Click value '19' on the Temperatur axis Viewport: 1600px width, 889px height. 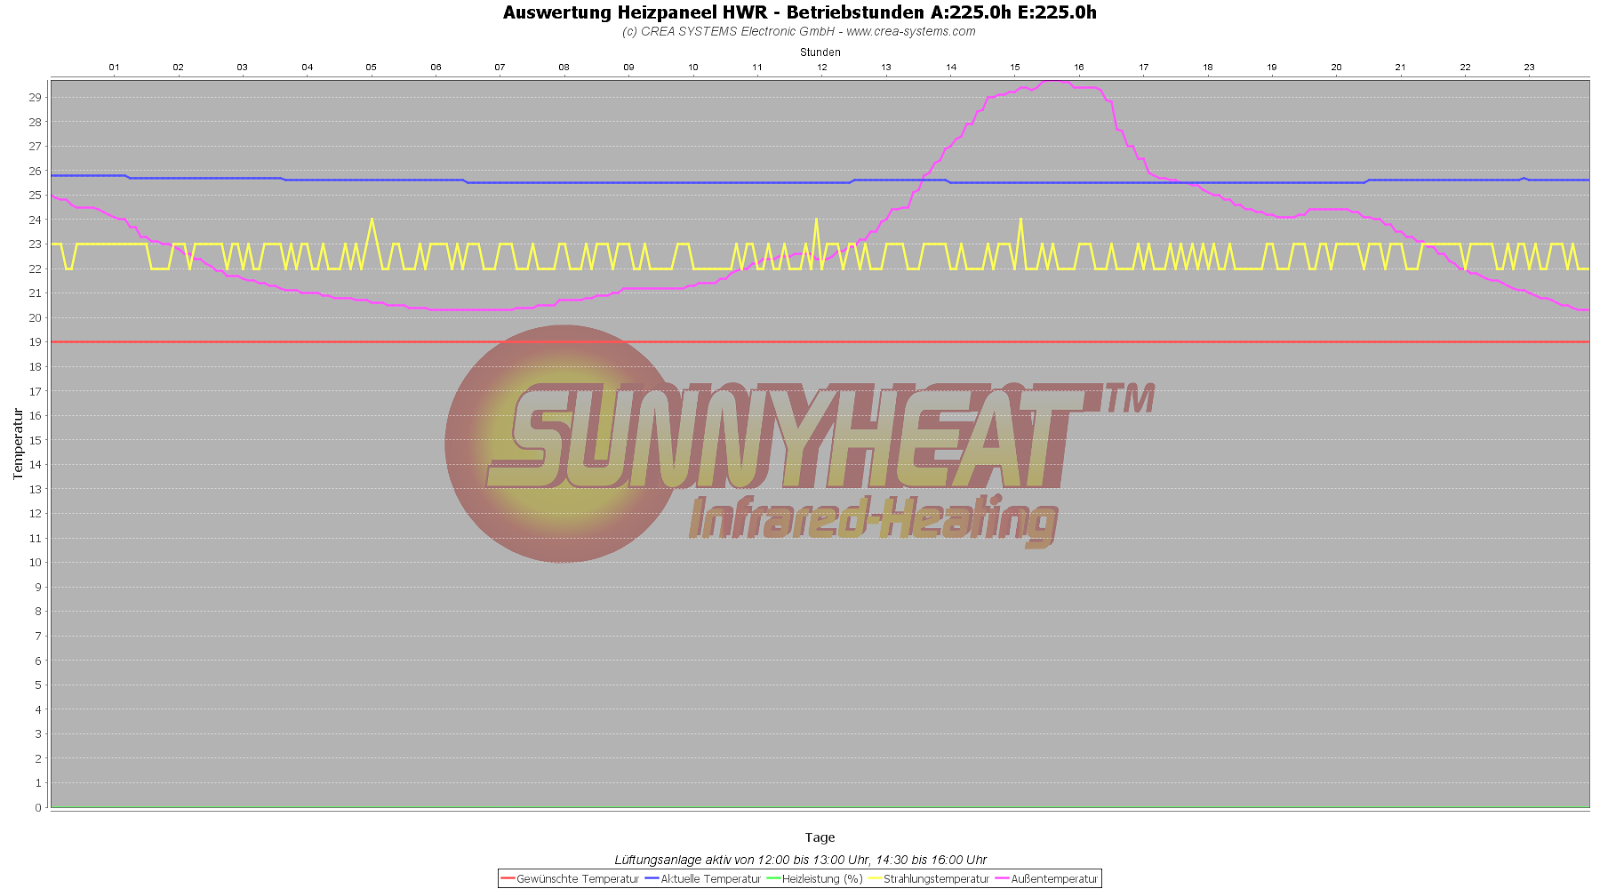(x=35, y=342)
